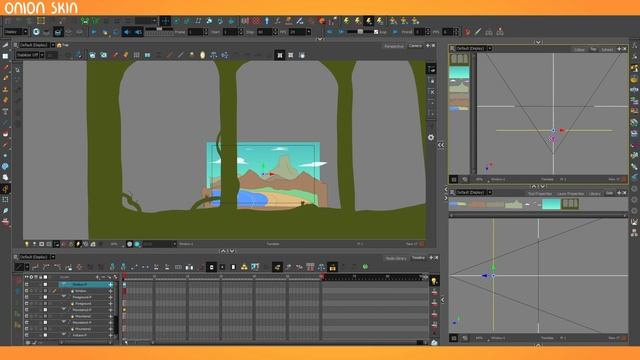Select the sky layer thumbnail in the Top view
The height and width of the screenshot is (360, 640).
pos(459,73)
